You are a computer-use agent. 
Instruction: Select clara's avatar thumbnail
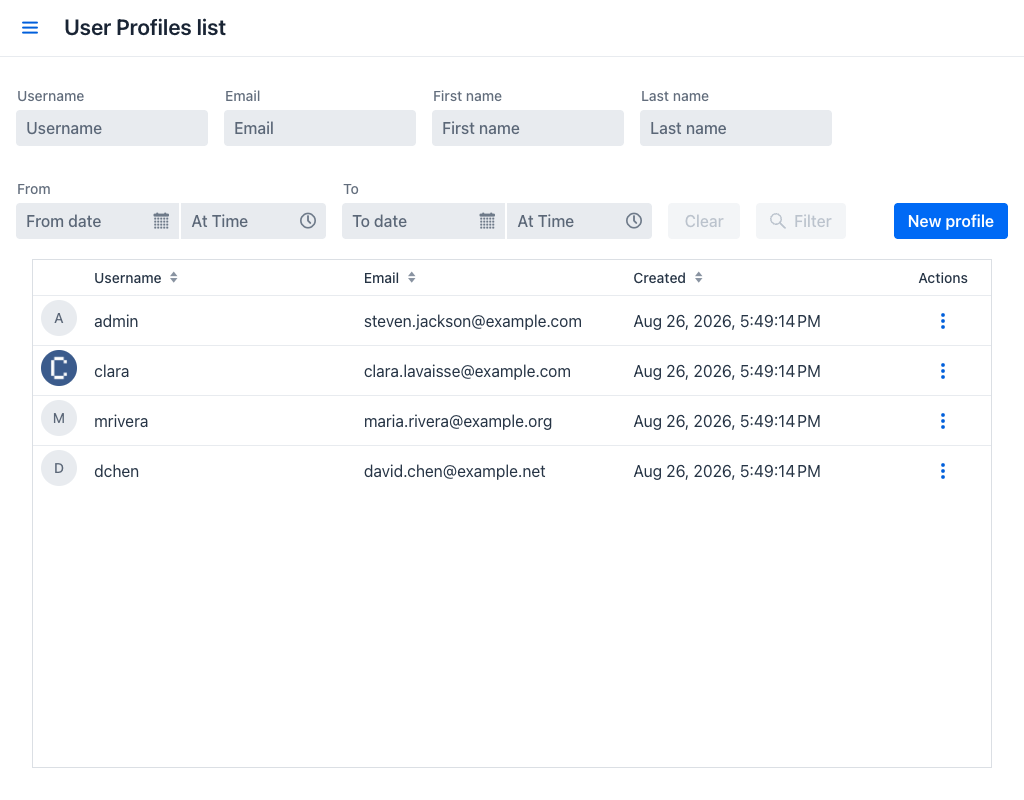click(x=59, y=368)
